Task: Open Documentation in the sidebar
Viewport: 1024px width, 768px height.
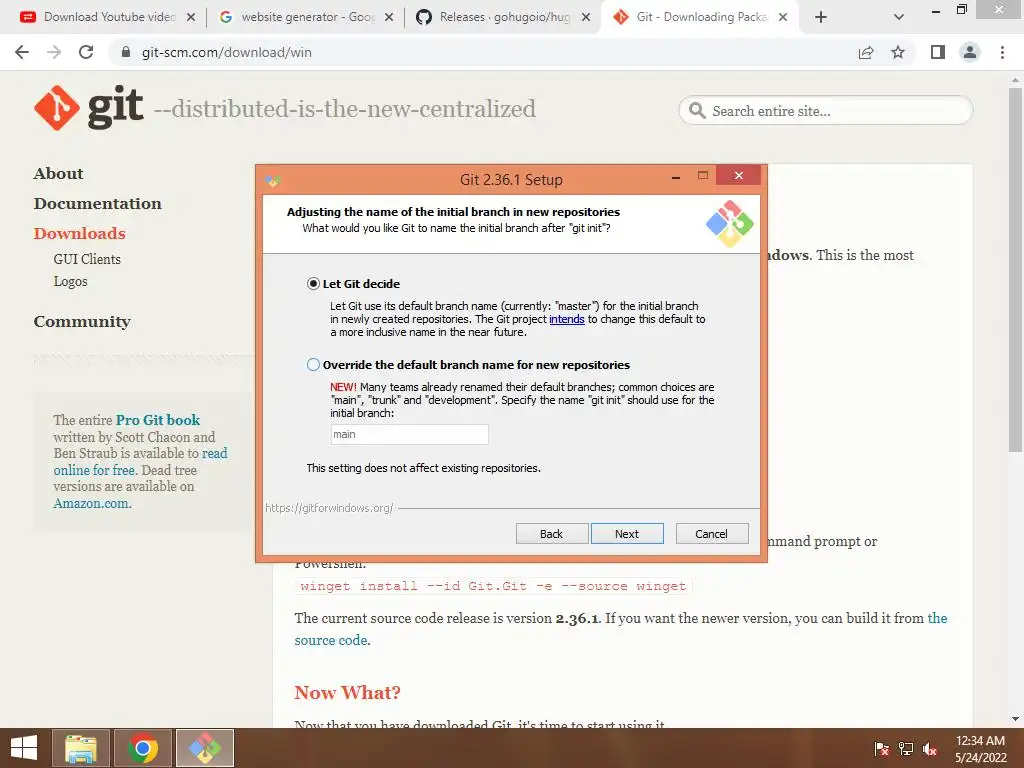Action: [x=97, y=204]
